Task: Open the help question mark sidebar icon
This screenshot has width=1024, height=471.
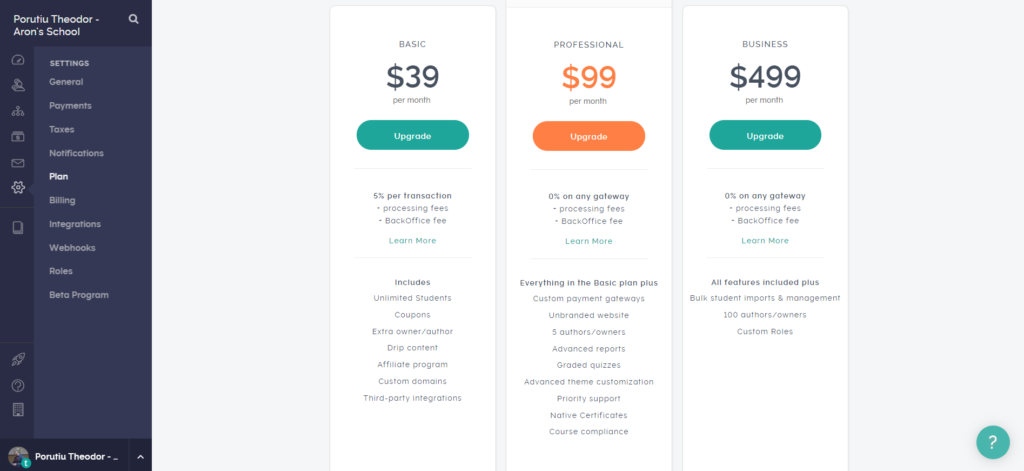Action: 18,385
